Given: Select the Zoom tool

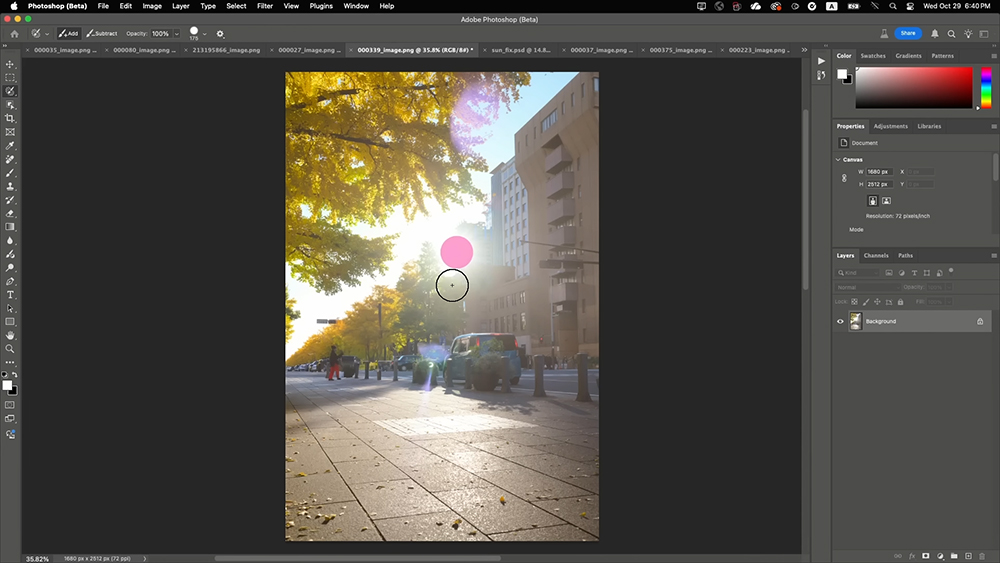Looking at the screenshot, I should (x=10, y=349).
